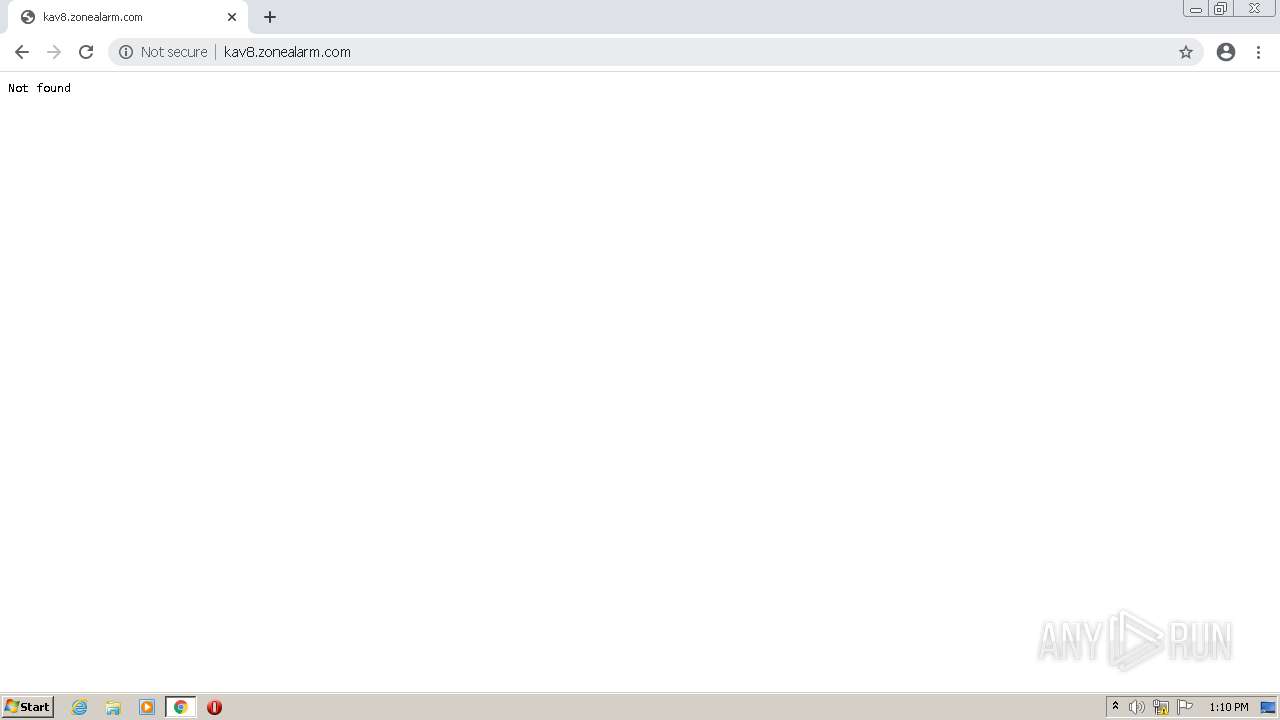Open the Chrome three-dot menu

pyautogui.click(x=1258, y=52)
